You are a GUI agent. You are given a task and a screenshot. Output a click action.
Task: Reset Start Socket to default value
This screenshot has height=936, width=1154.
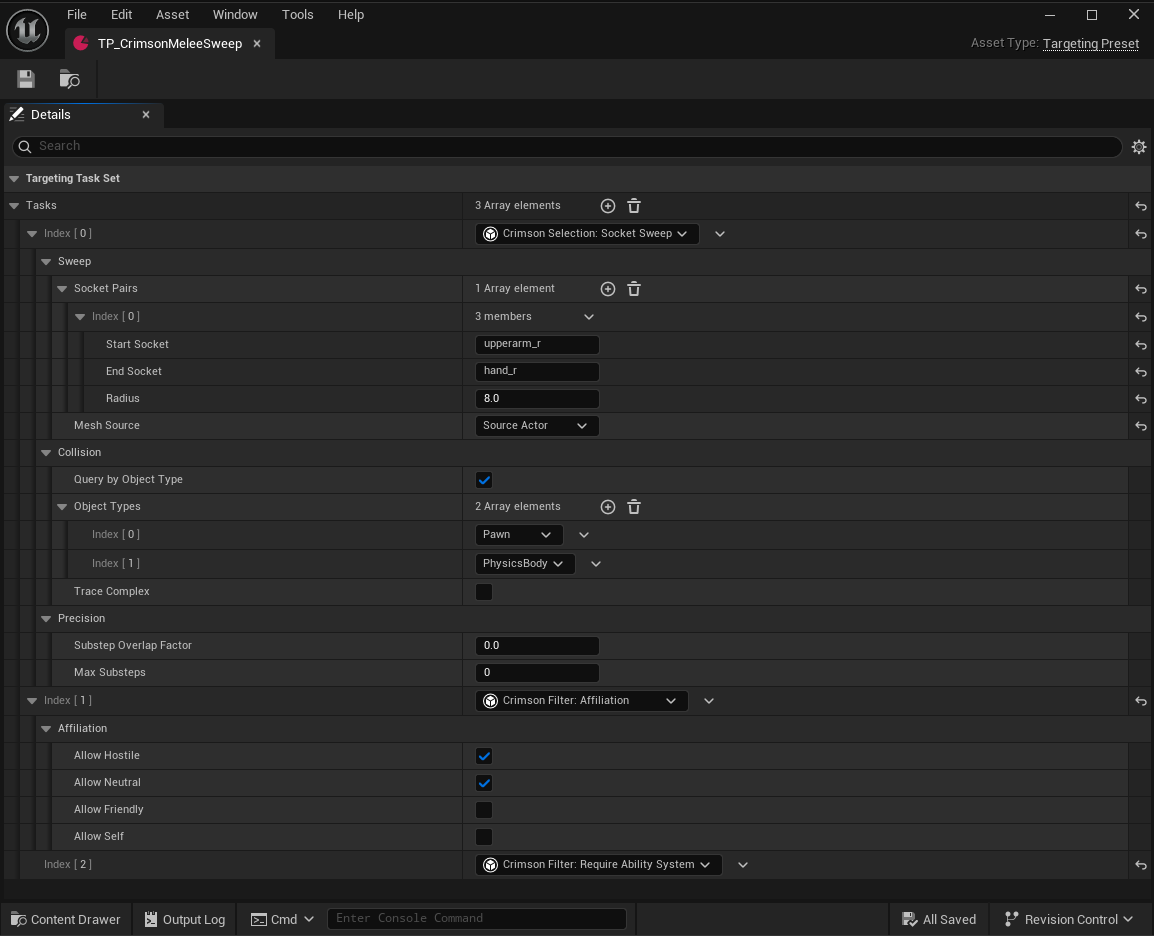click(x=1141, y=344)
